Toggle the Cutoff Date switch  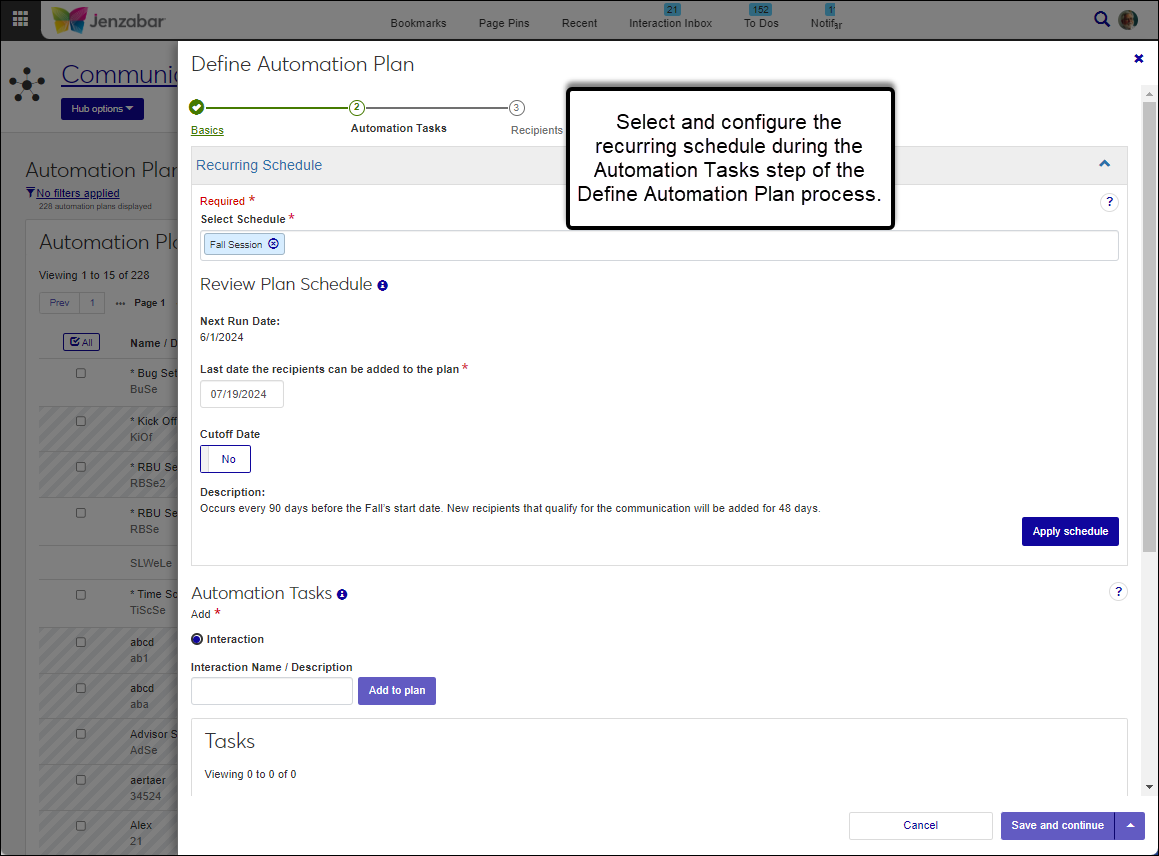(226, 459)
